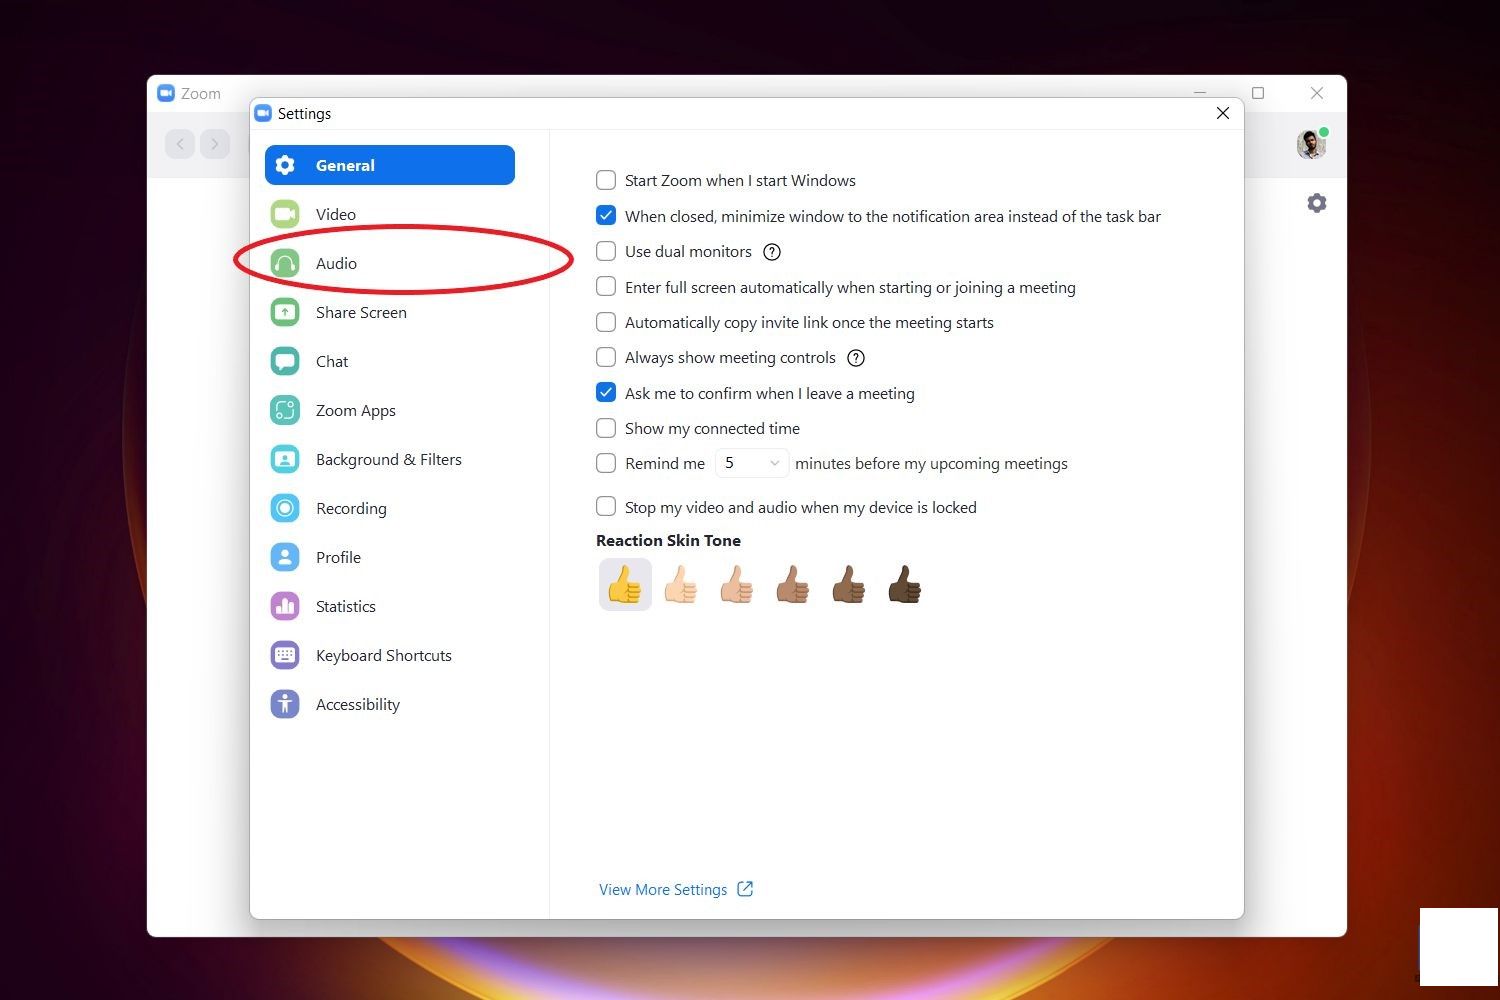
Task: Enable Use dual monitors checkbox
Action: [x=606, y=251]
